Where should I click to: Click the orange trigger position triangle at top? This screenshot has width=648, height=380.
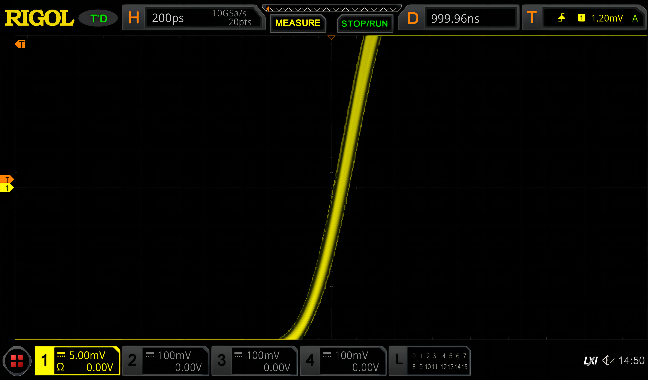coord(331,38)
